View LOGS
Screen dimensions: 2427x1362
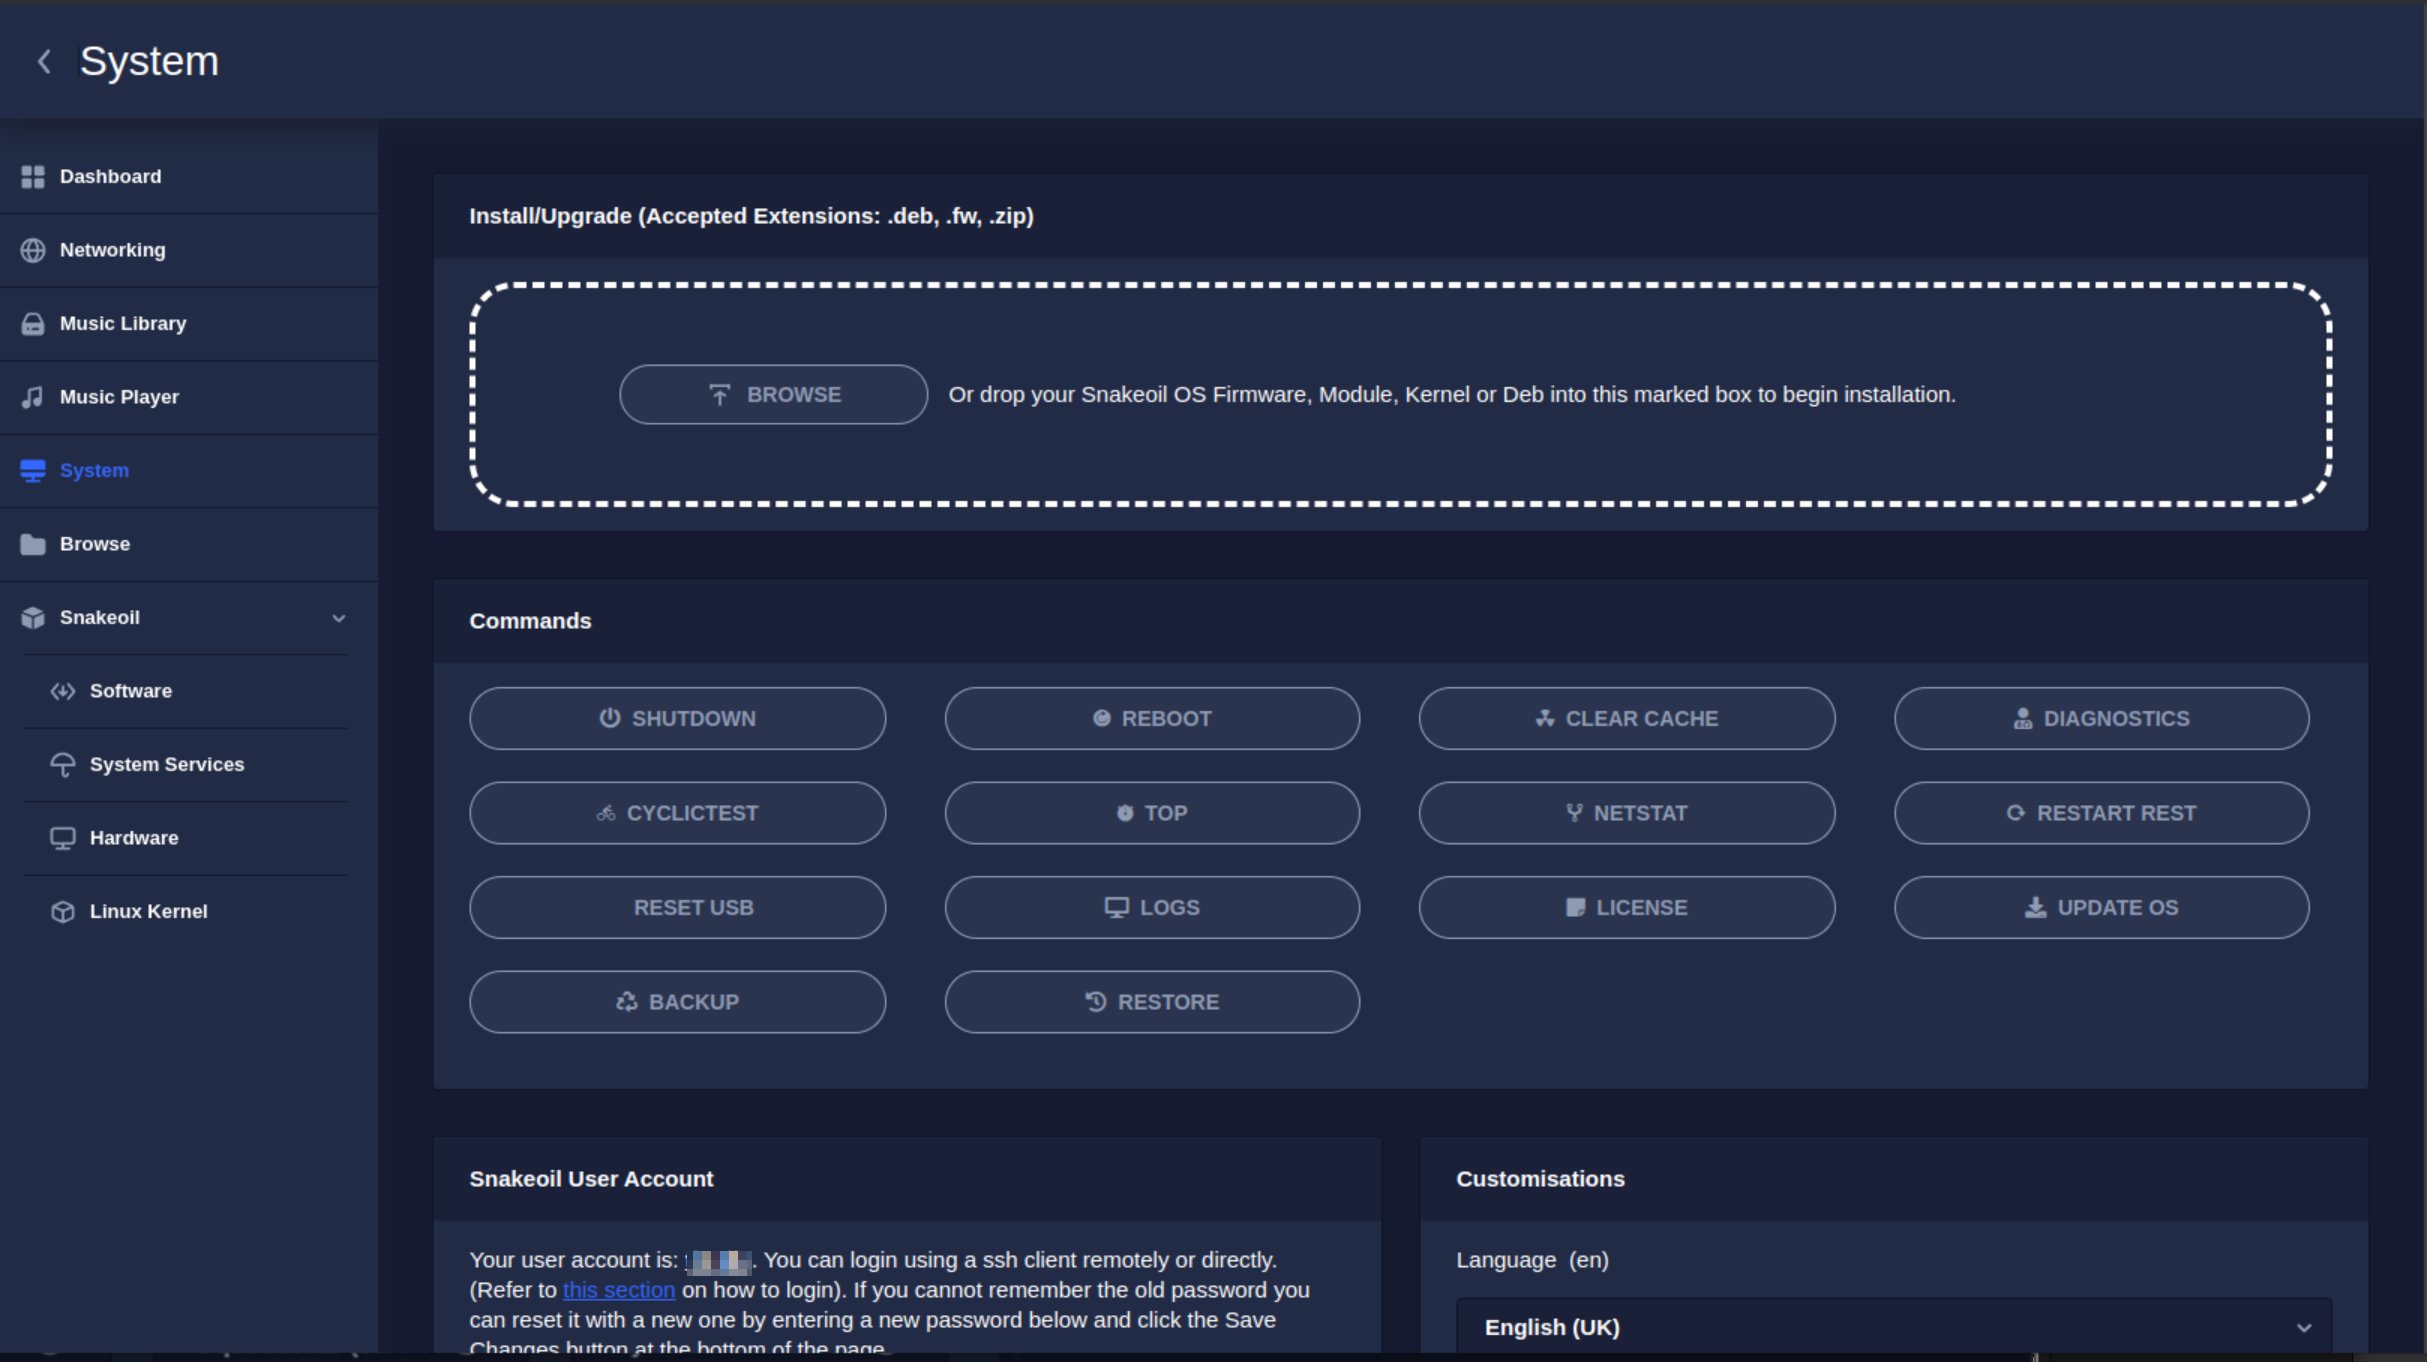point(1152,907)
